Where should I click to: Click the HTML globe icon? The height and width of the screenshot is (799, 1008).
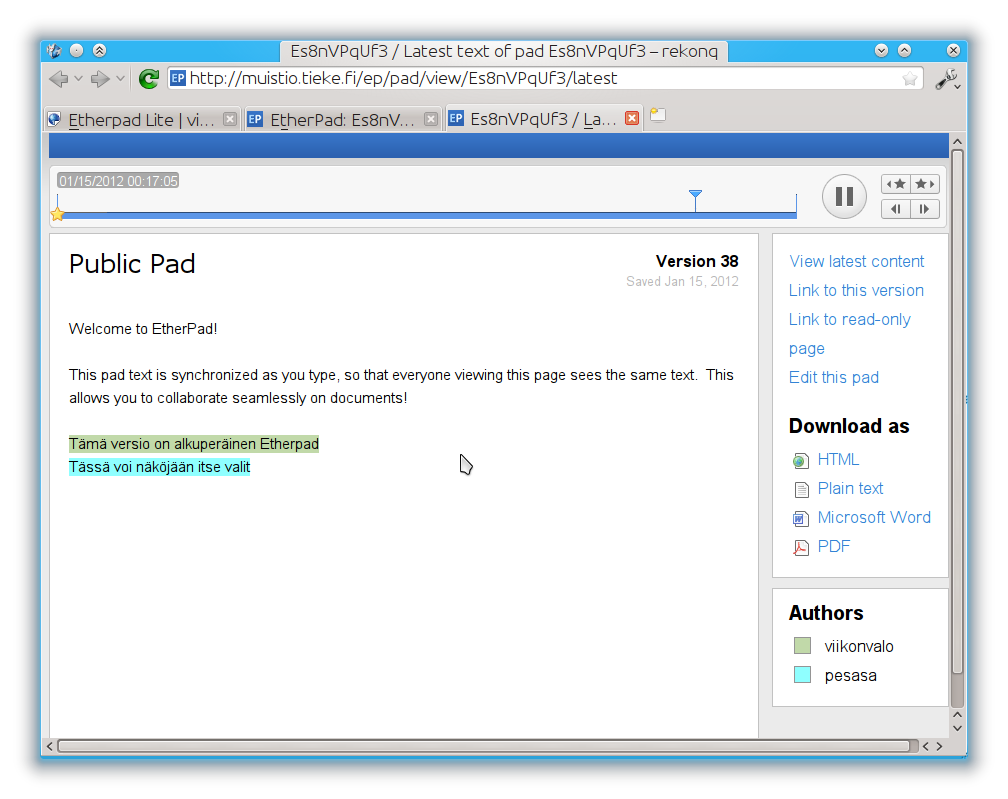coord(800,460)
